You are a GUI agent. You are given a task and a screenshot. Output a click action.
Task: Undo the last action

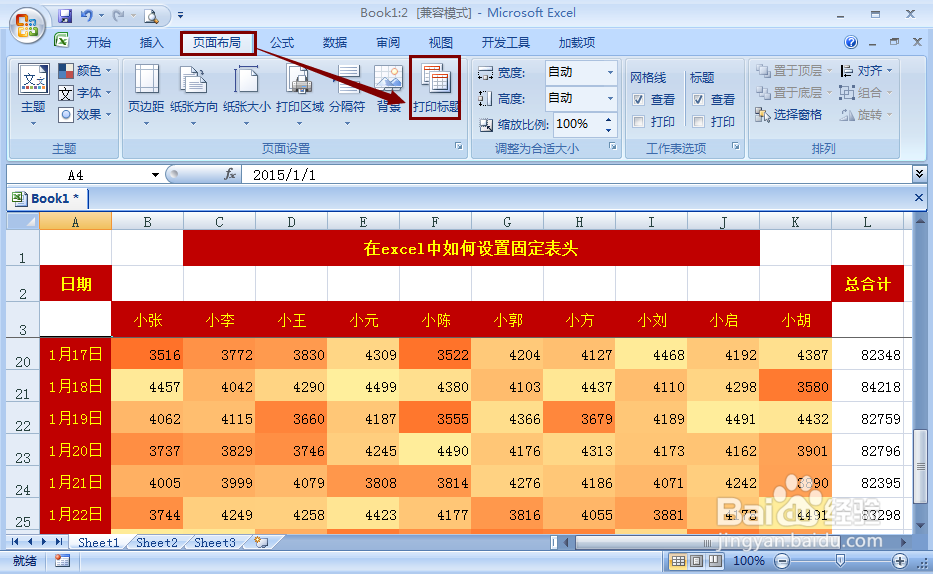87,15
